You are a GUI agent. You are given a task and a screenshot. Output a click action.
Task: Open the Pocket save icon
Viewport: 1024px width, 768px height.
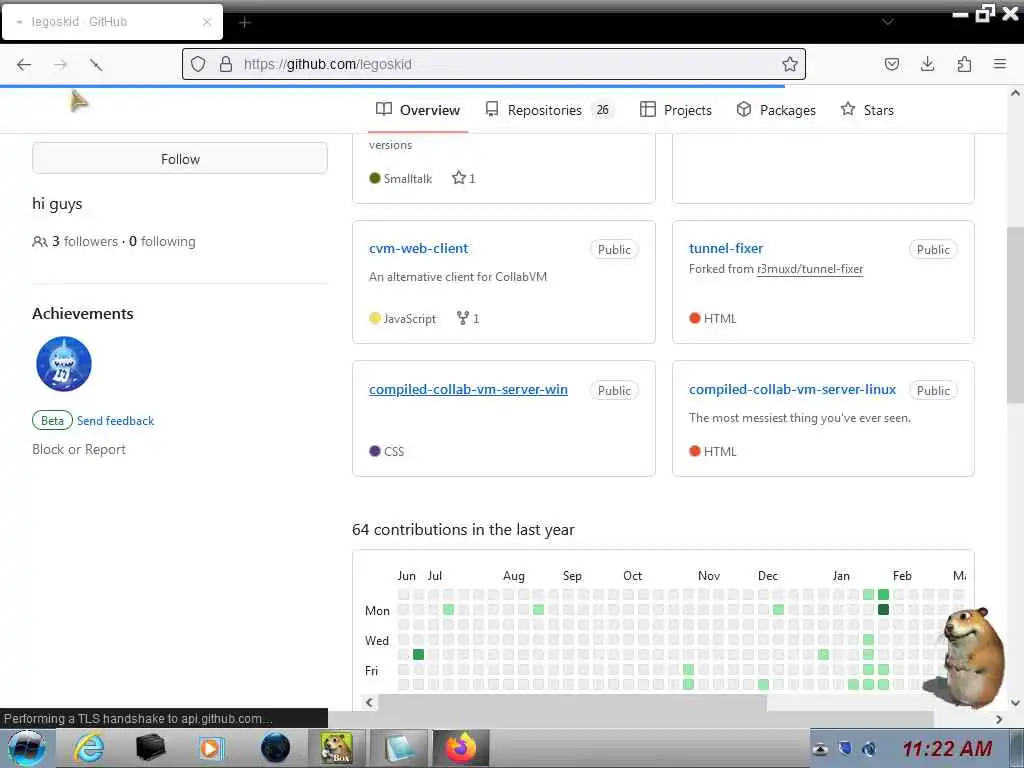891,64
